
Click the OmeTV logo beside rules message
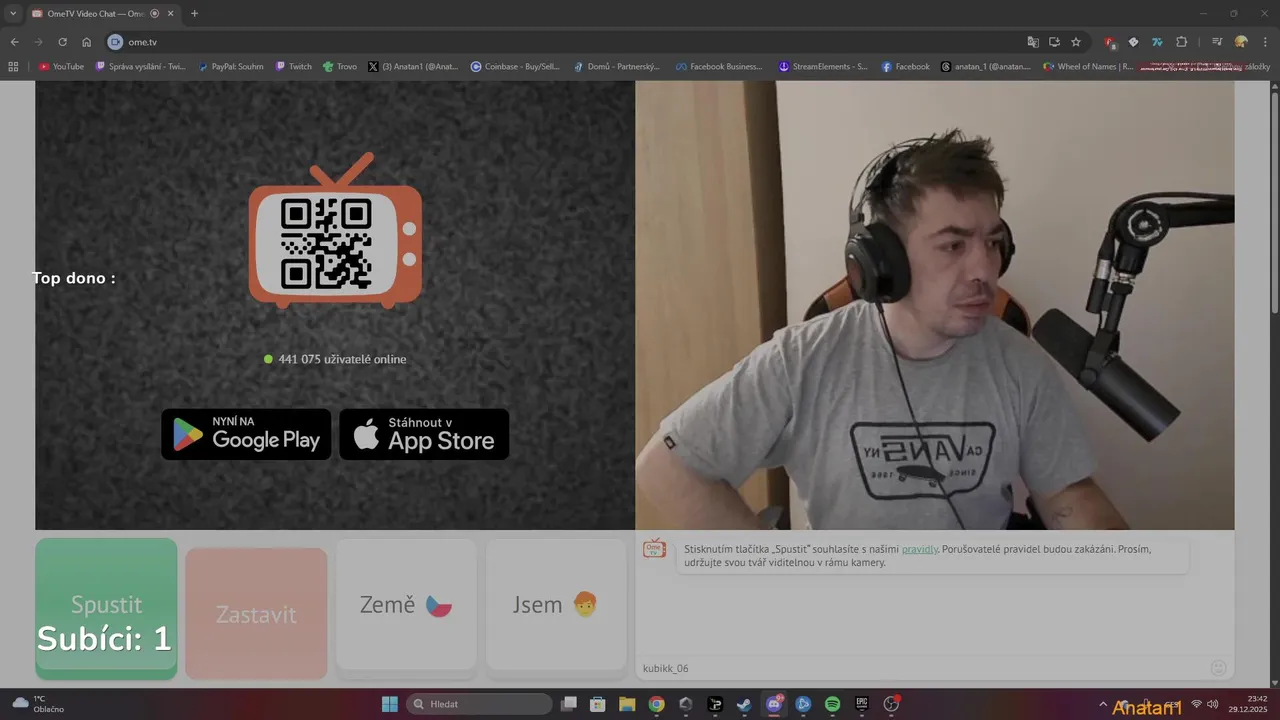point(654,549)
